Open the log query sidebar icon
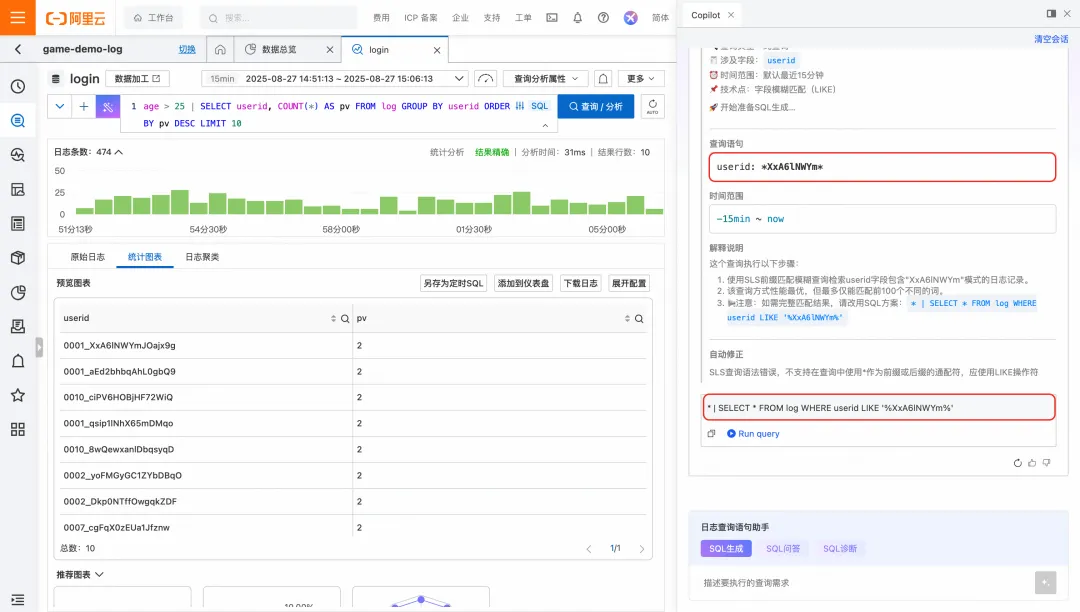1080x612 pixels. (x=18, y=120)
